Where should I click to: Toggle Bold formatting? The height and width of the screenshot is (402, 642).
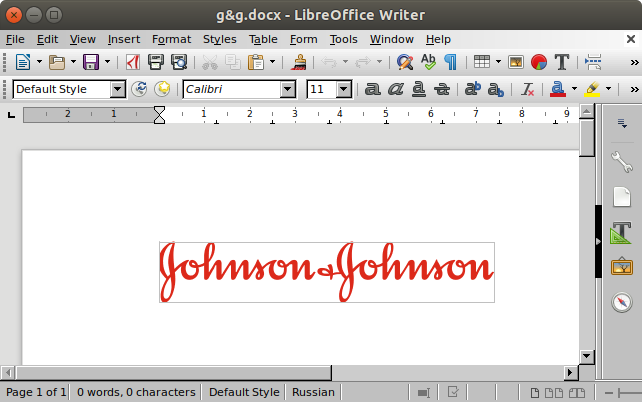point(372,89)
